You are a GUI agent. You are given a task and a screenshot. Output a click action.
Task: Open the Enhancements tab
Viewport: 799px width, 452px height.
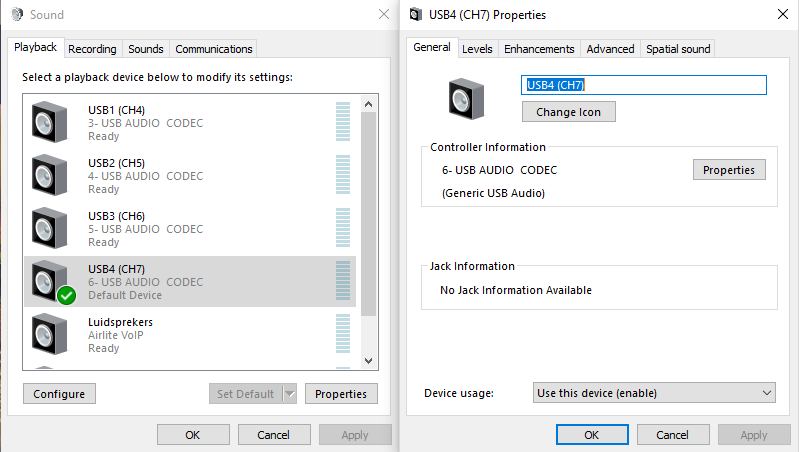point(539,49)
